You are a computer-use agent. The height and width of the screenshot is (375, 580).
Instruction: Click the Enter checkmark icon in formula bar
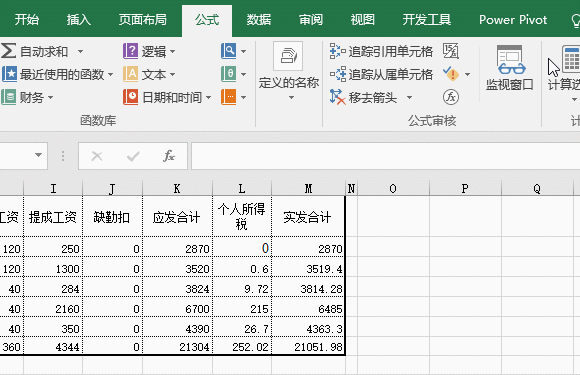133,156
